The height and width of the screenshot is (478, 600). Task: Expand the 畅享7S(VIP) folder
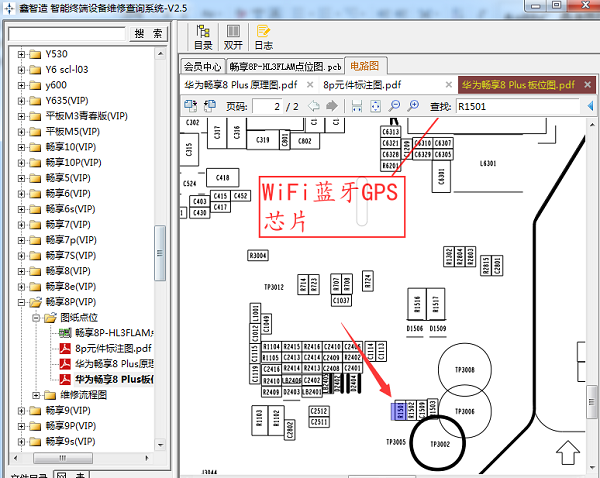[21, 256]
